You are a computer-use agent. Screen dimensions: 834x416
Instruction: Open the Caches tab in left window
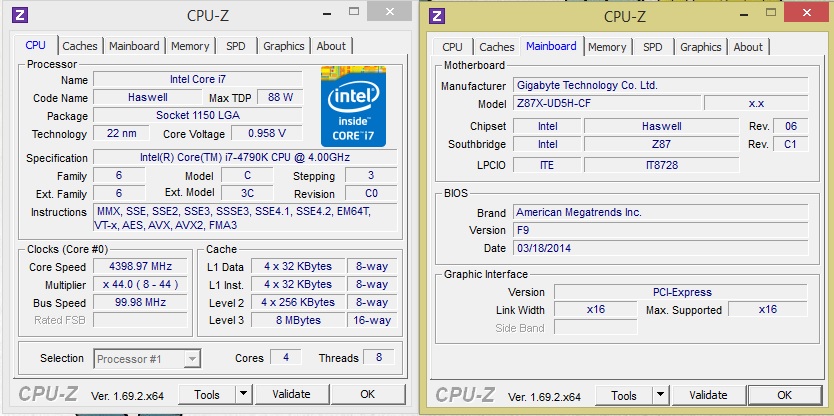coord(80,46)
